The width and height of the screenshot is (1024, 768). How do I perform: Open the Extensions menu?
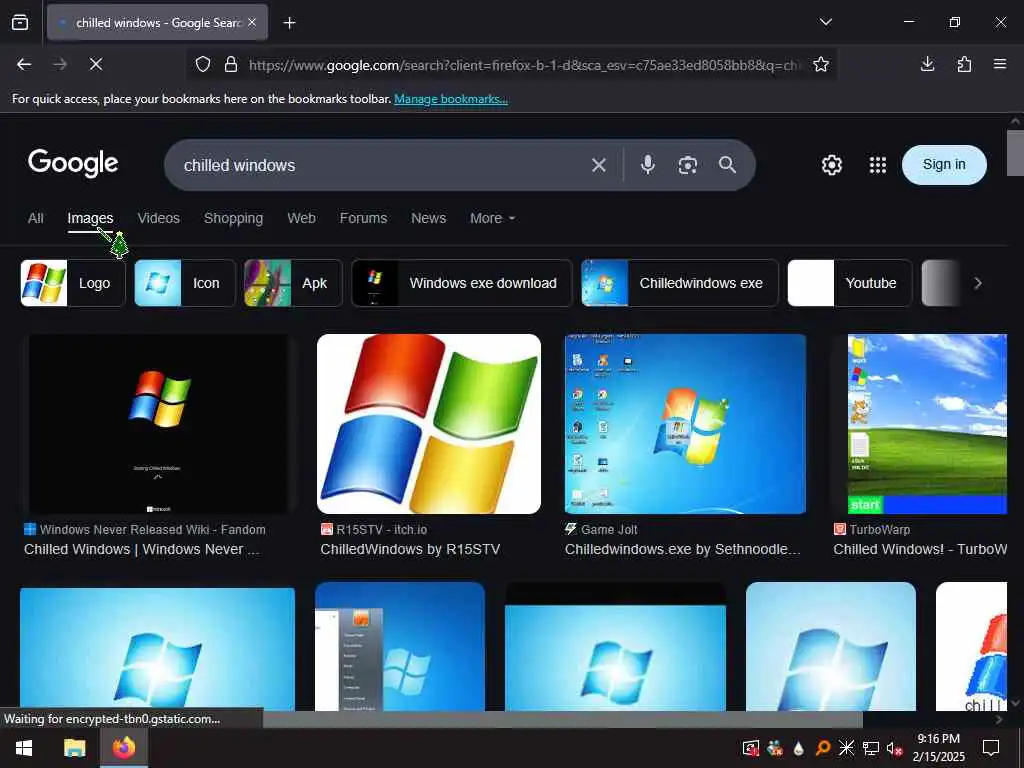[964, 64]
